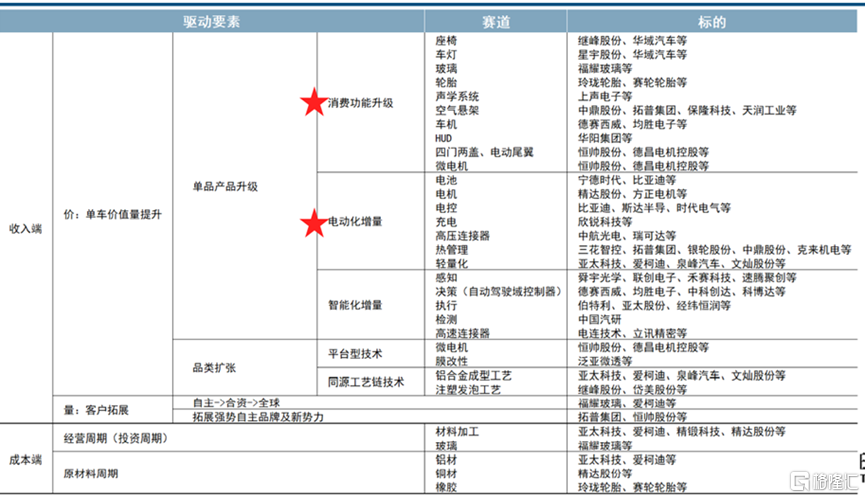The image size is (865, 498).
Task: Click 拓展强势自主品牌及新势力 row text
Action: pos(258,417)
